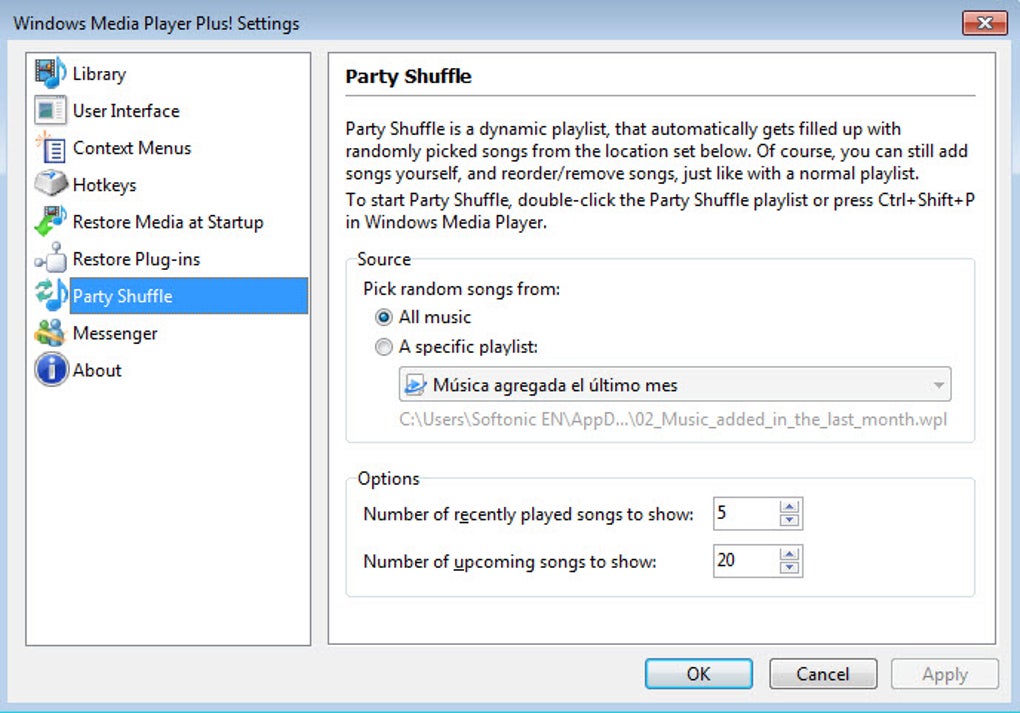Screen dimensions: 1020x713
Task: Click the Cancel button
Action: [x=823, y=674]
